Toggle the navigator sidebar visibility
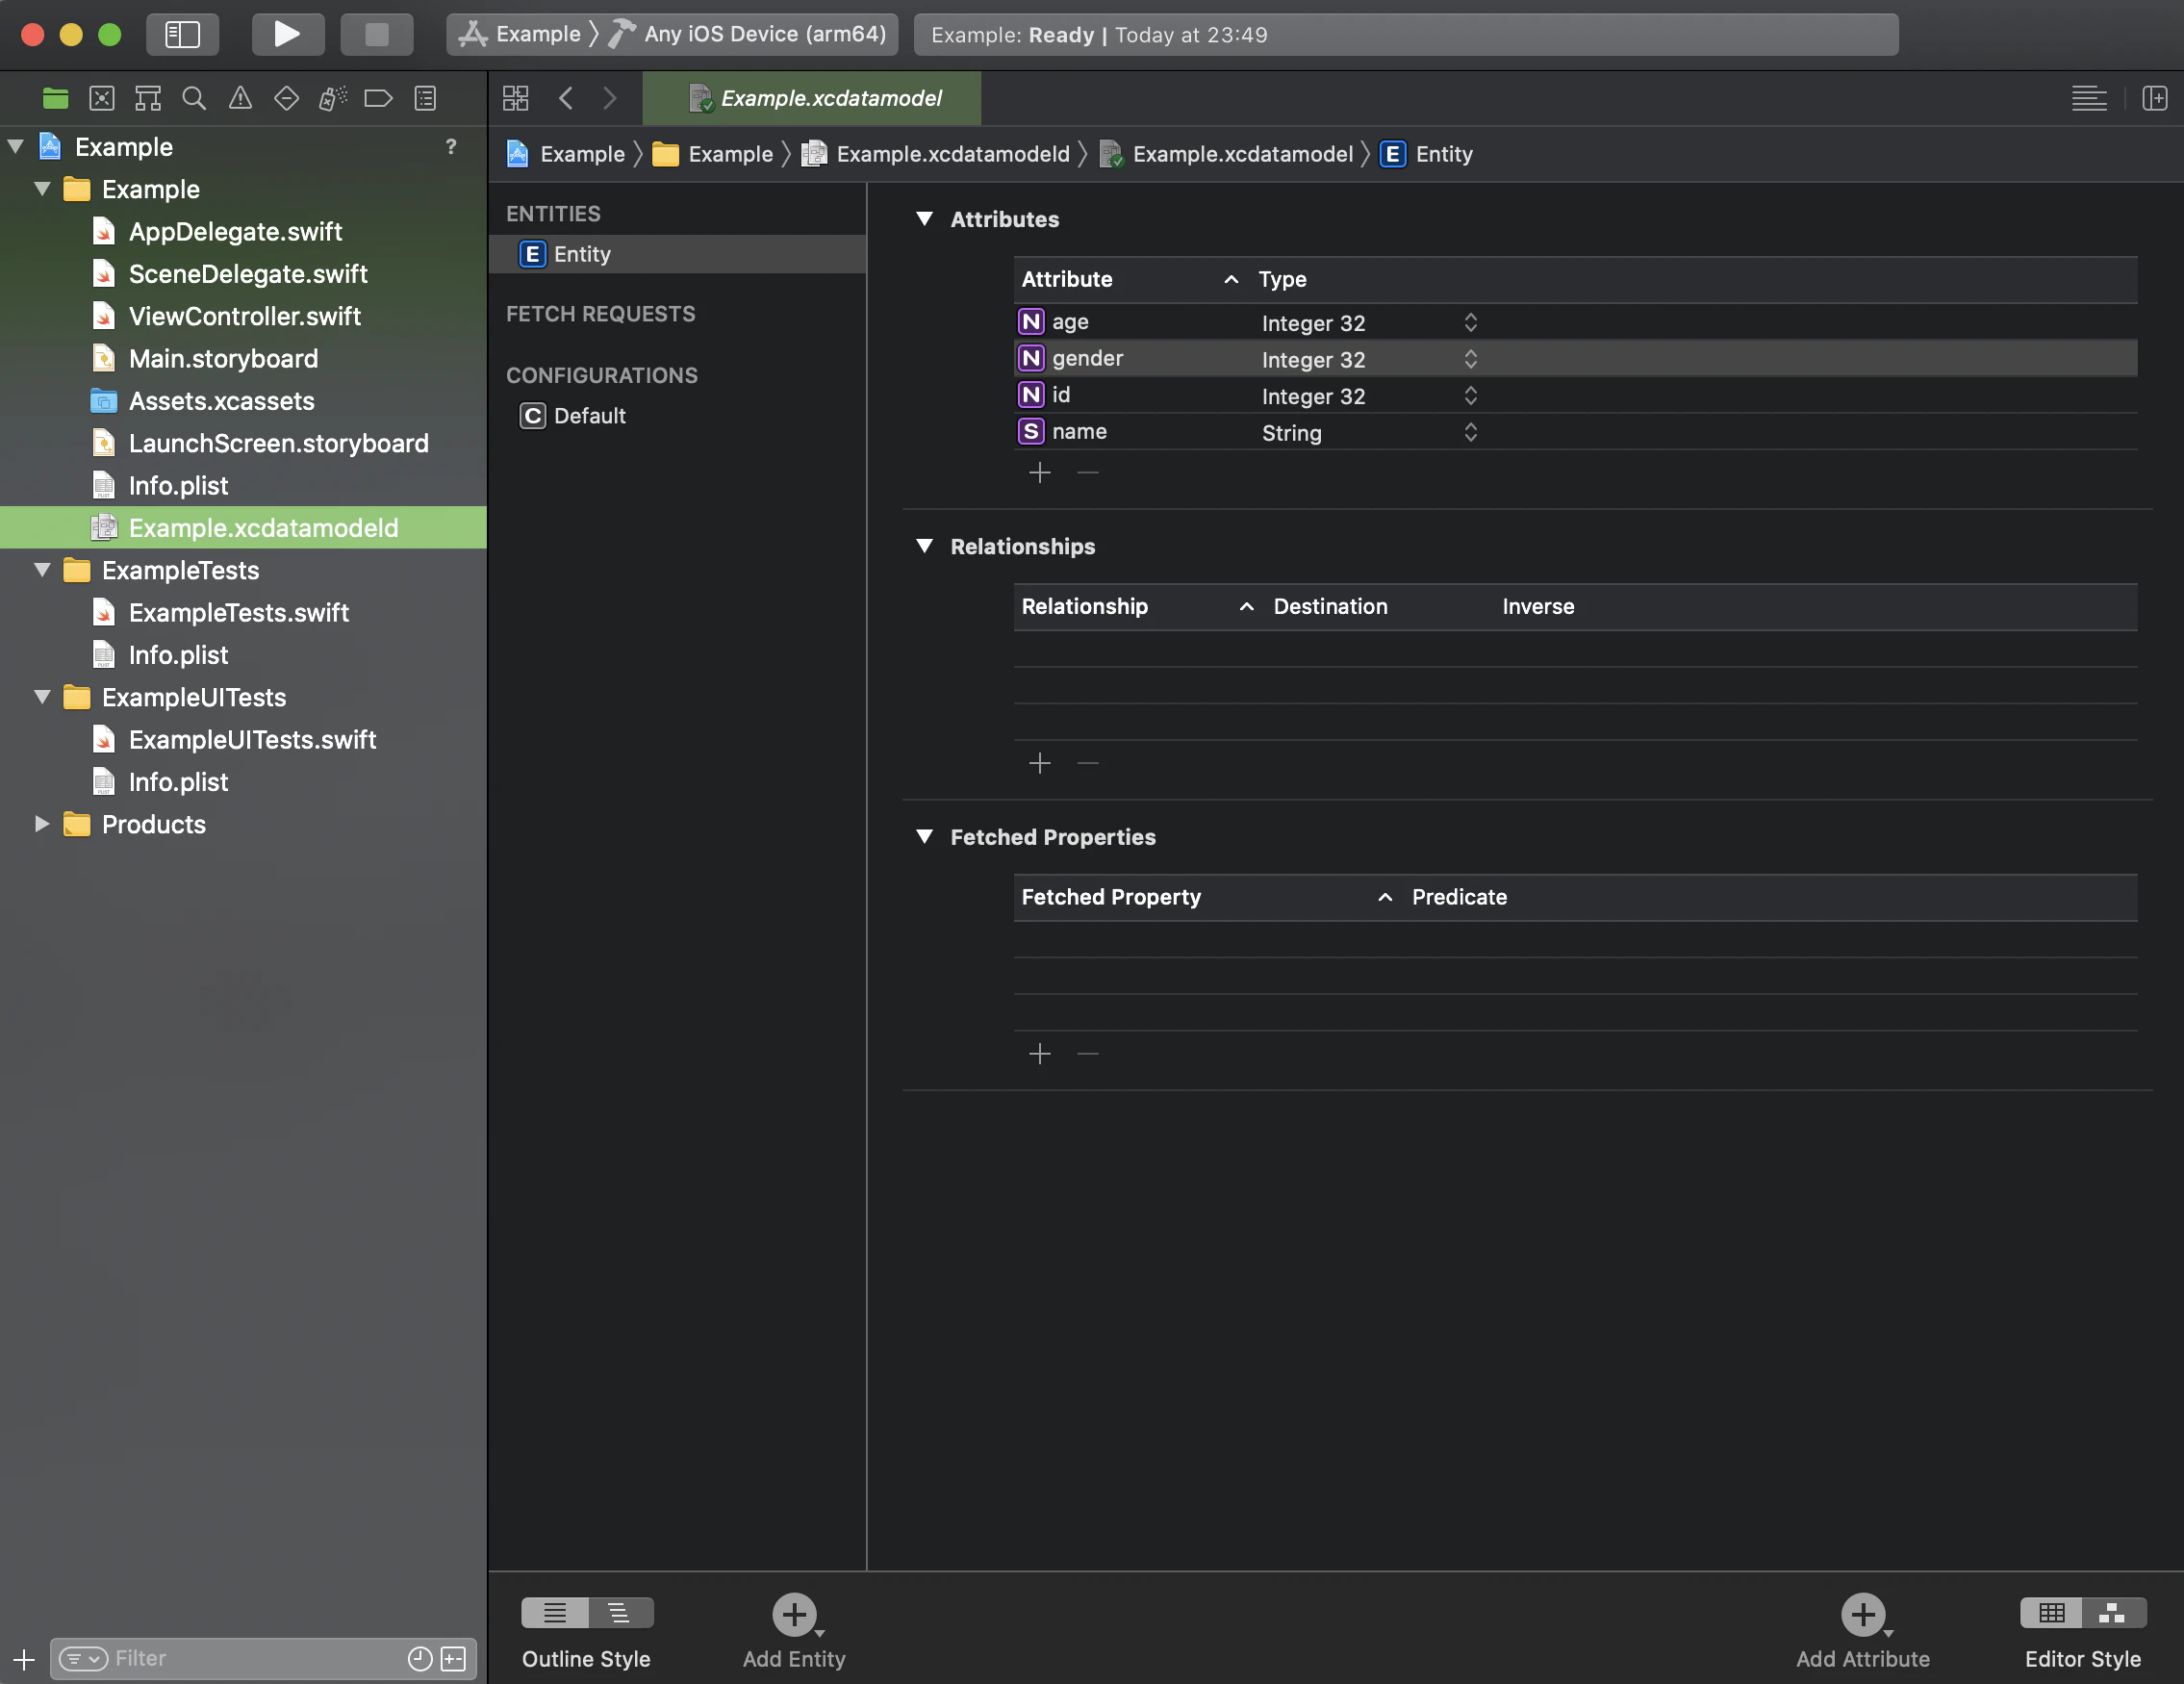This screenshot has height=1684, width=2184. point(183,34)
